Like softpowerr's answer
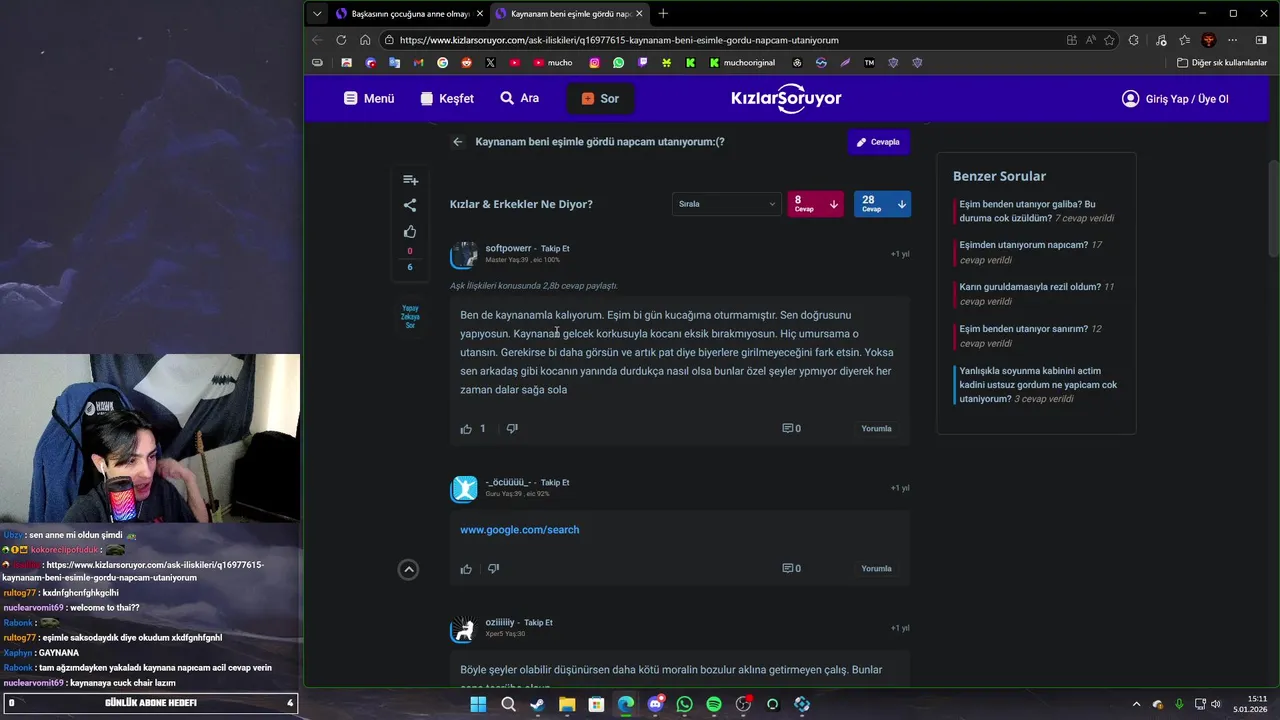The image size is (1280, 720). pos(466,429)
